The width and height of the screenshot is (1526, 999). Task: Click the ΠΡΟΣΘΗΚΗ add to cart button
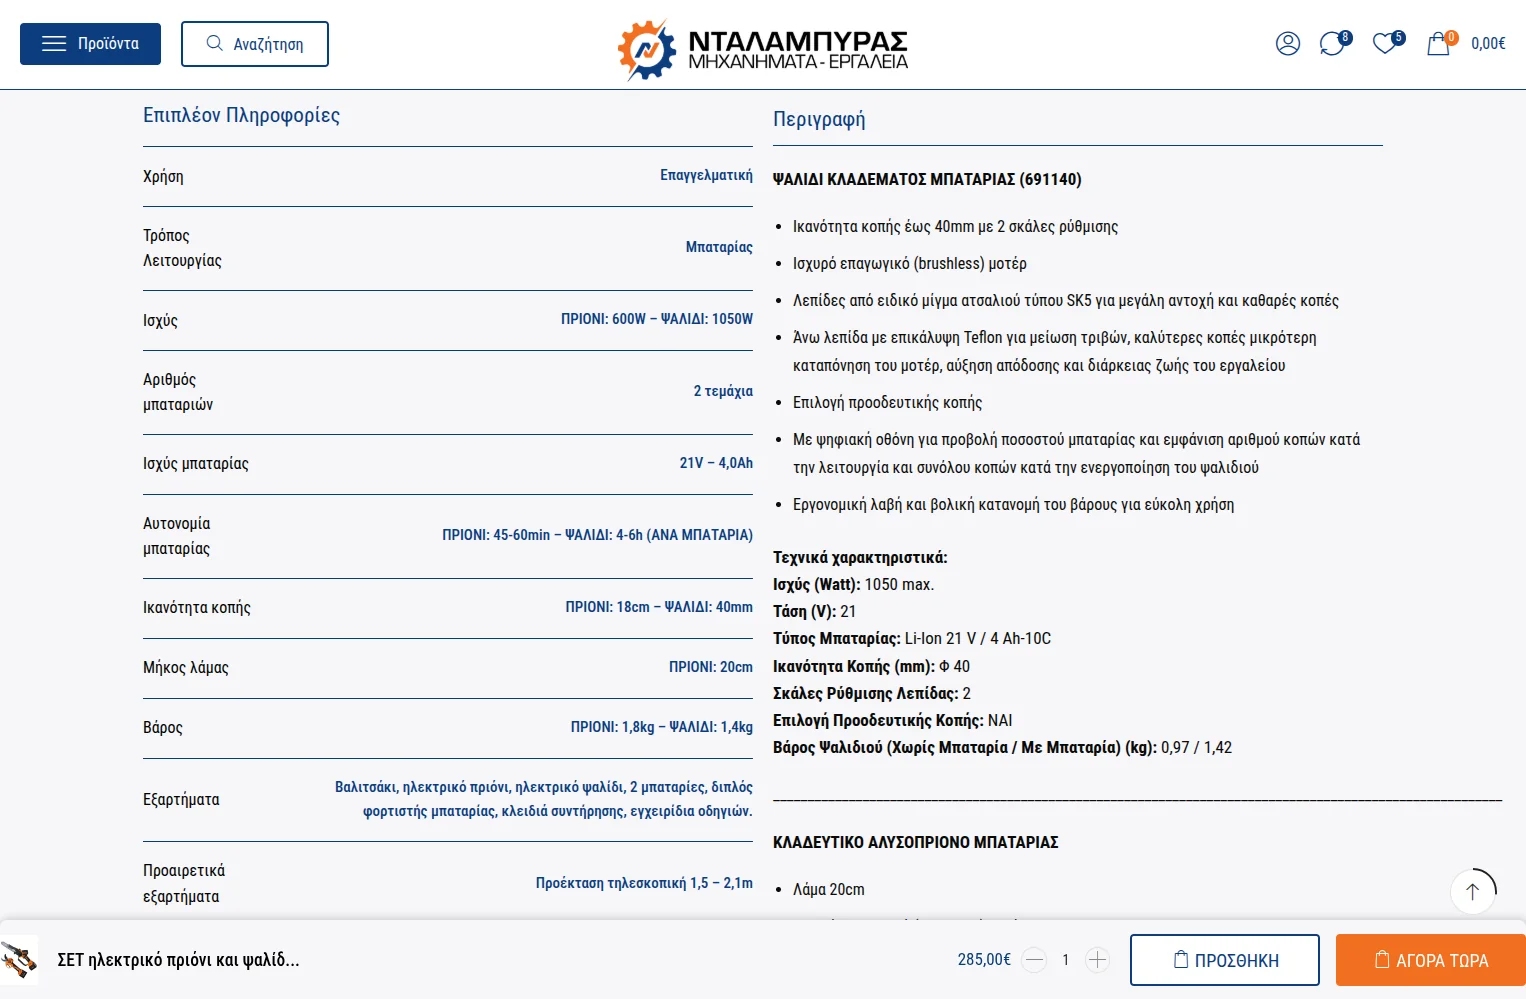pyautogui.click(x=1225, y=960)
